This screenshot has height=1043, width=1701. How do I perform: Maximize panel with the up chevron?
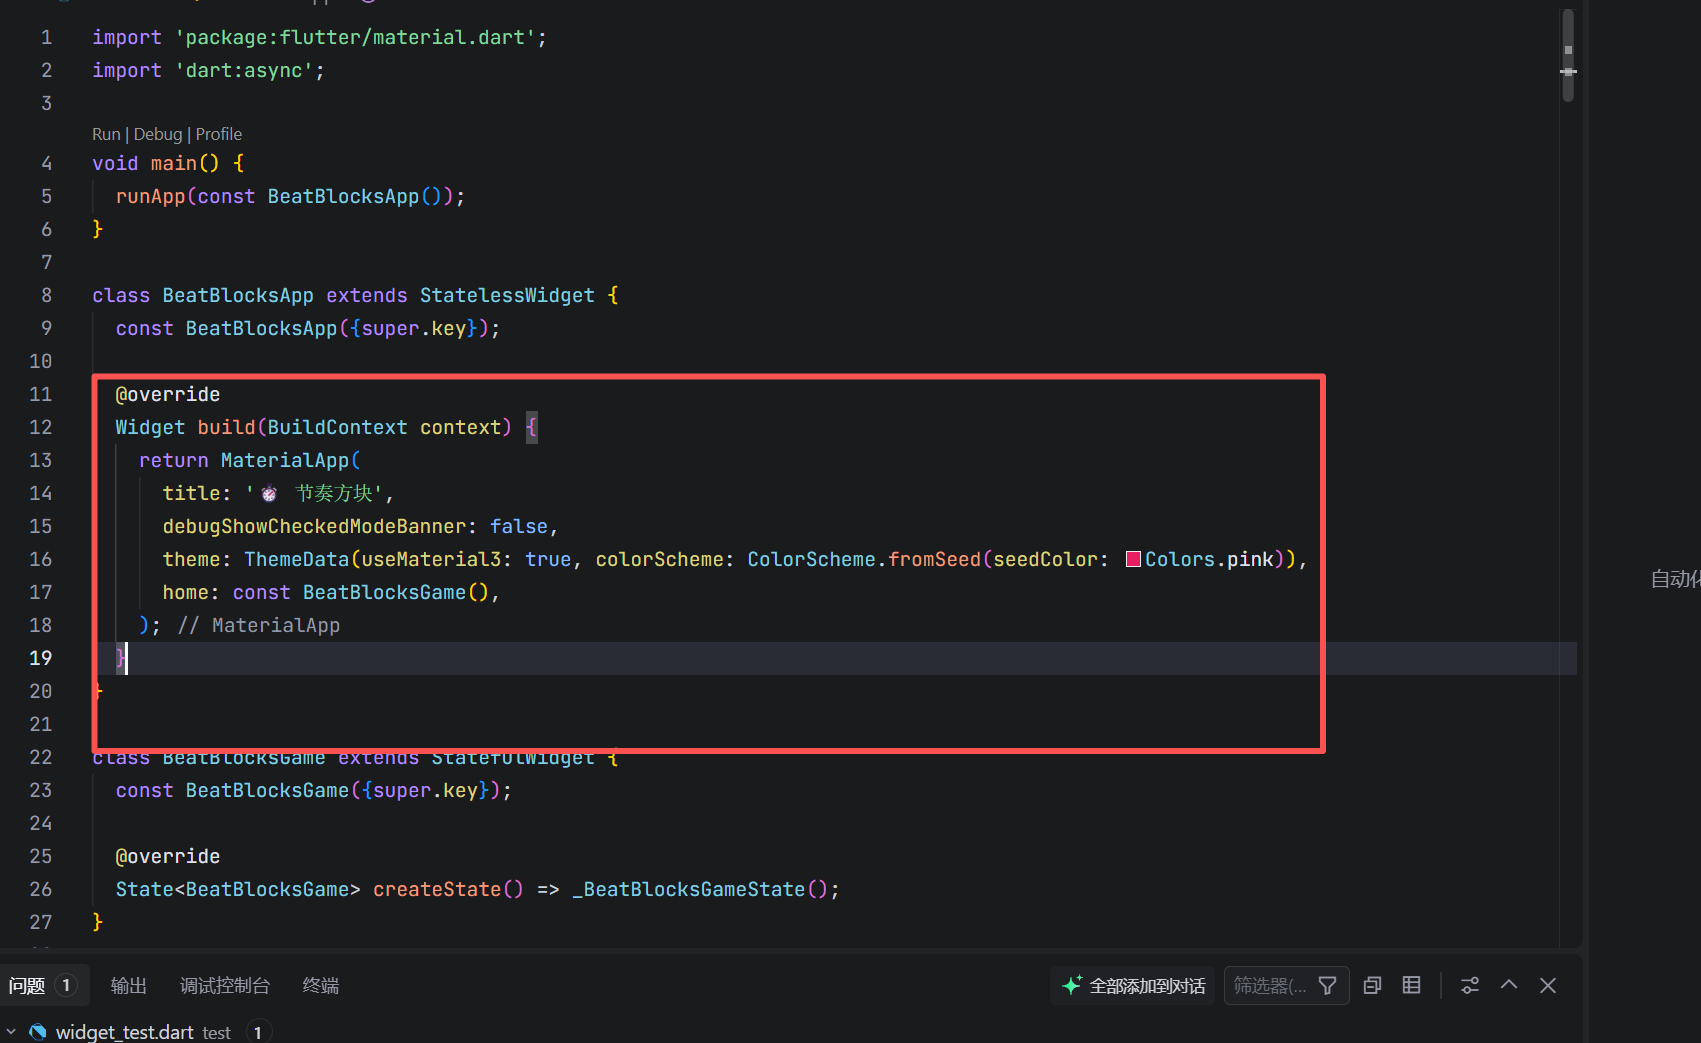[x=1509, y=986]
